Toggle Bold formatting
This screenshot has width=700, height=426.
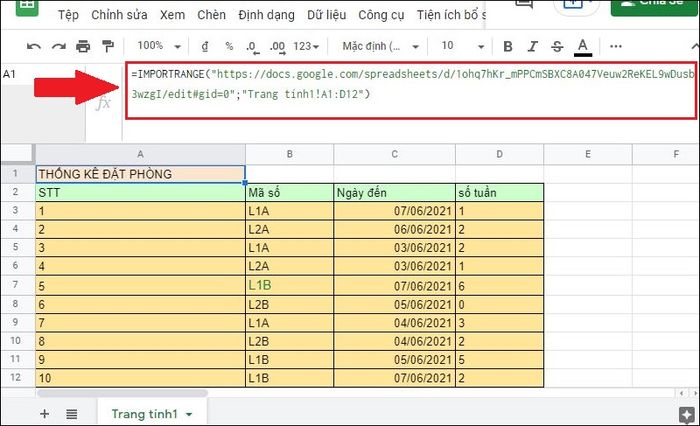pyautogui.click(x=508, y=46)
